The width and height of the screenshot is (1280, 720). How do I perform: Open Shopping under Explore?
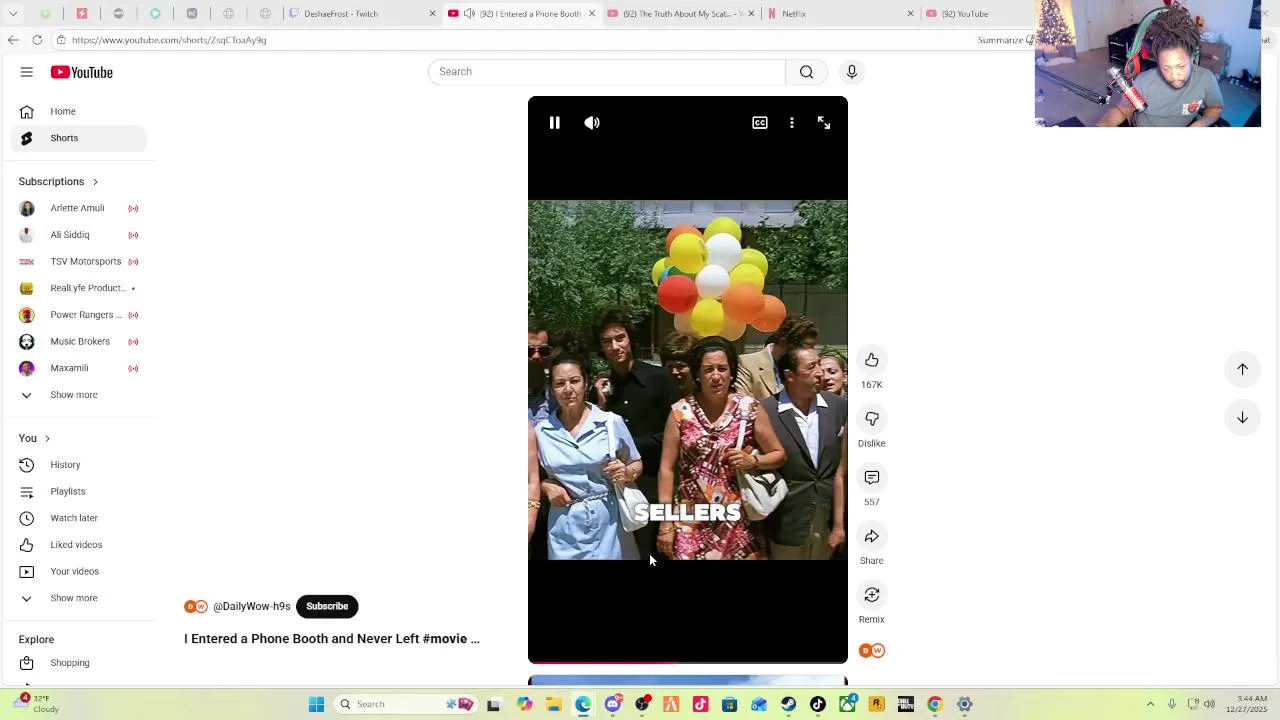click(79, 663)
